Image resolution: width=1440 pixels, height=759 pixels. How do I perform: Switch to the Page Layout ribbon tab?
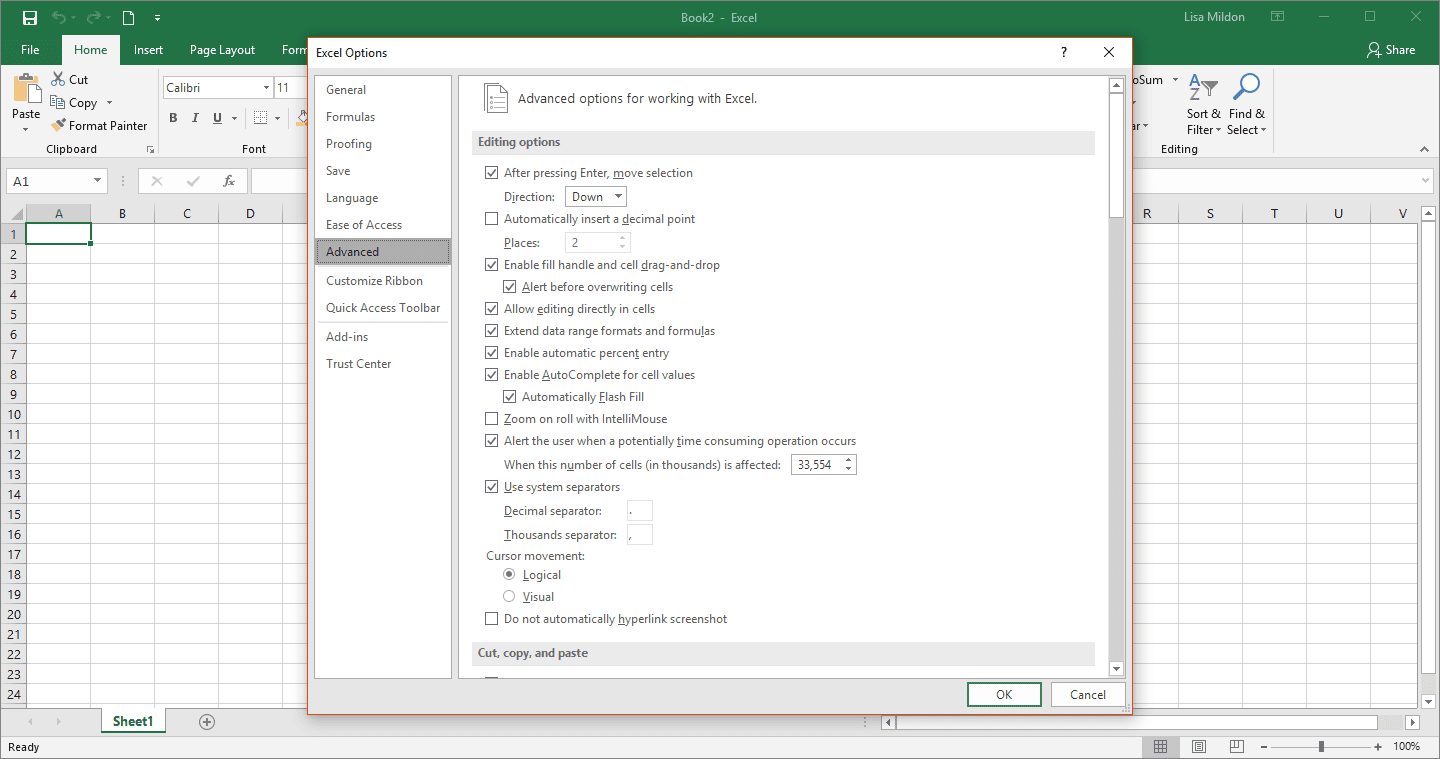222,50
